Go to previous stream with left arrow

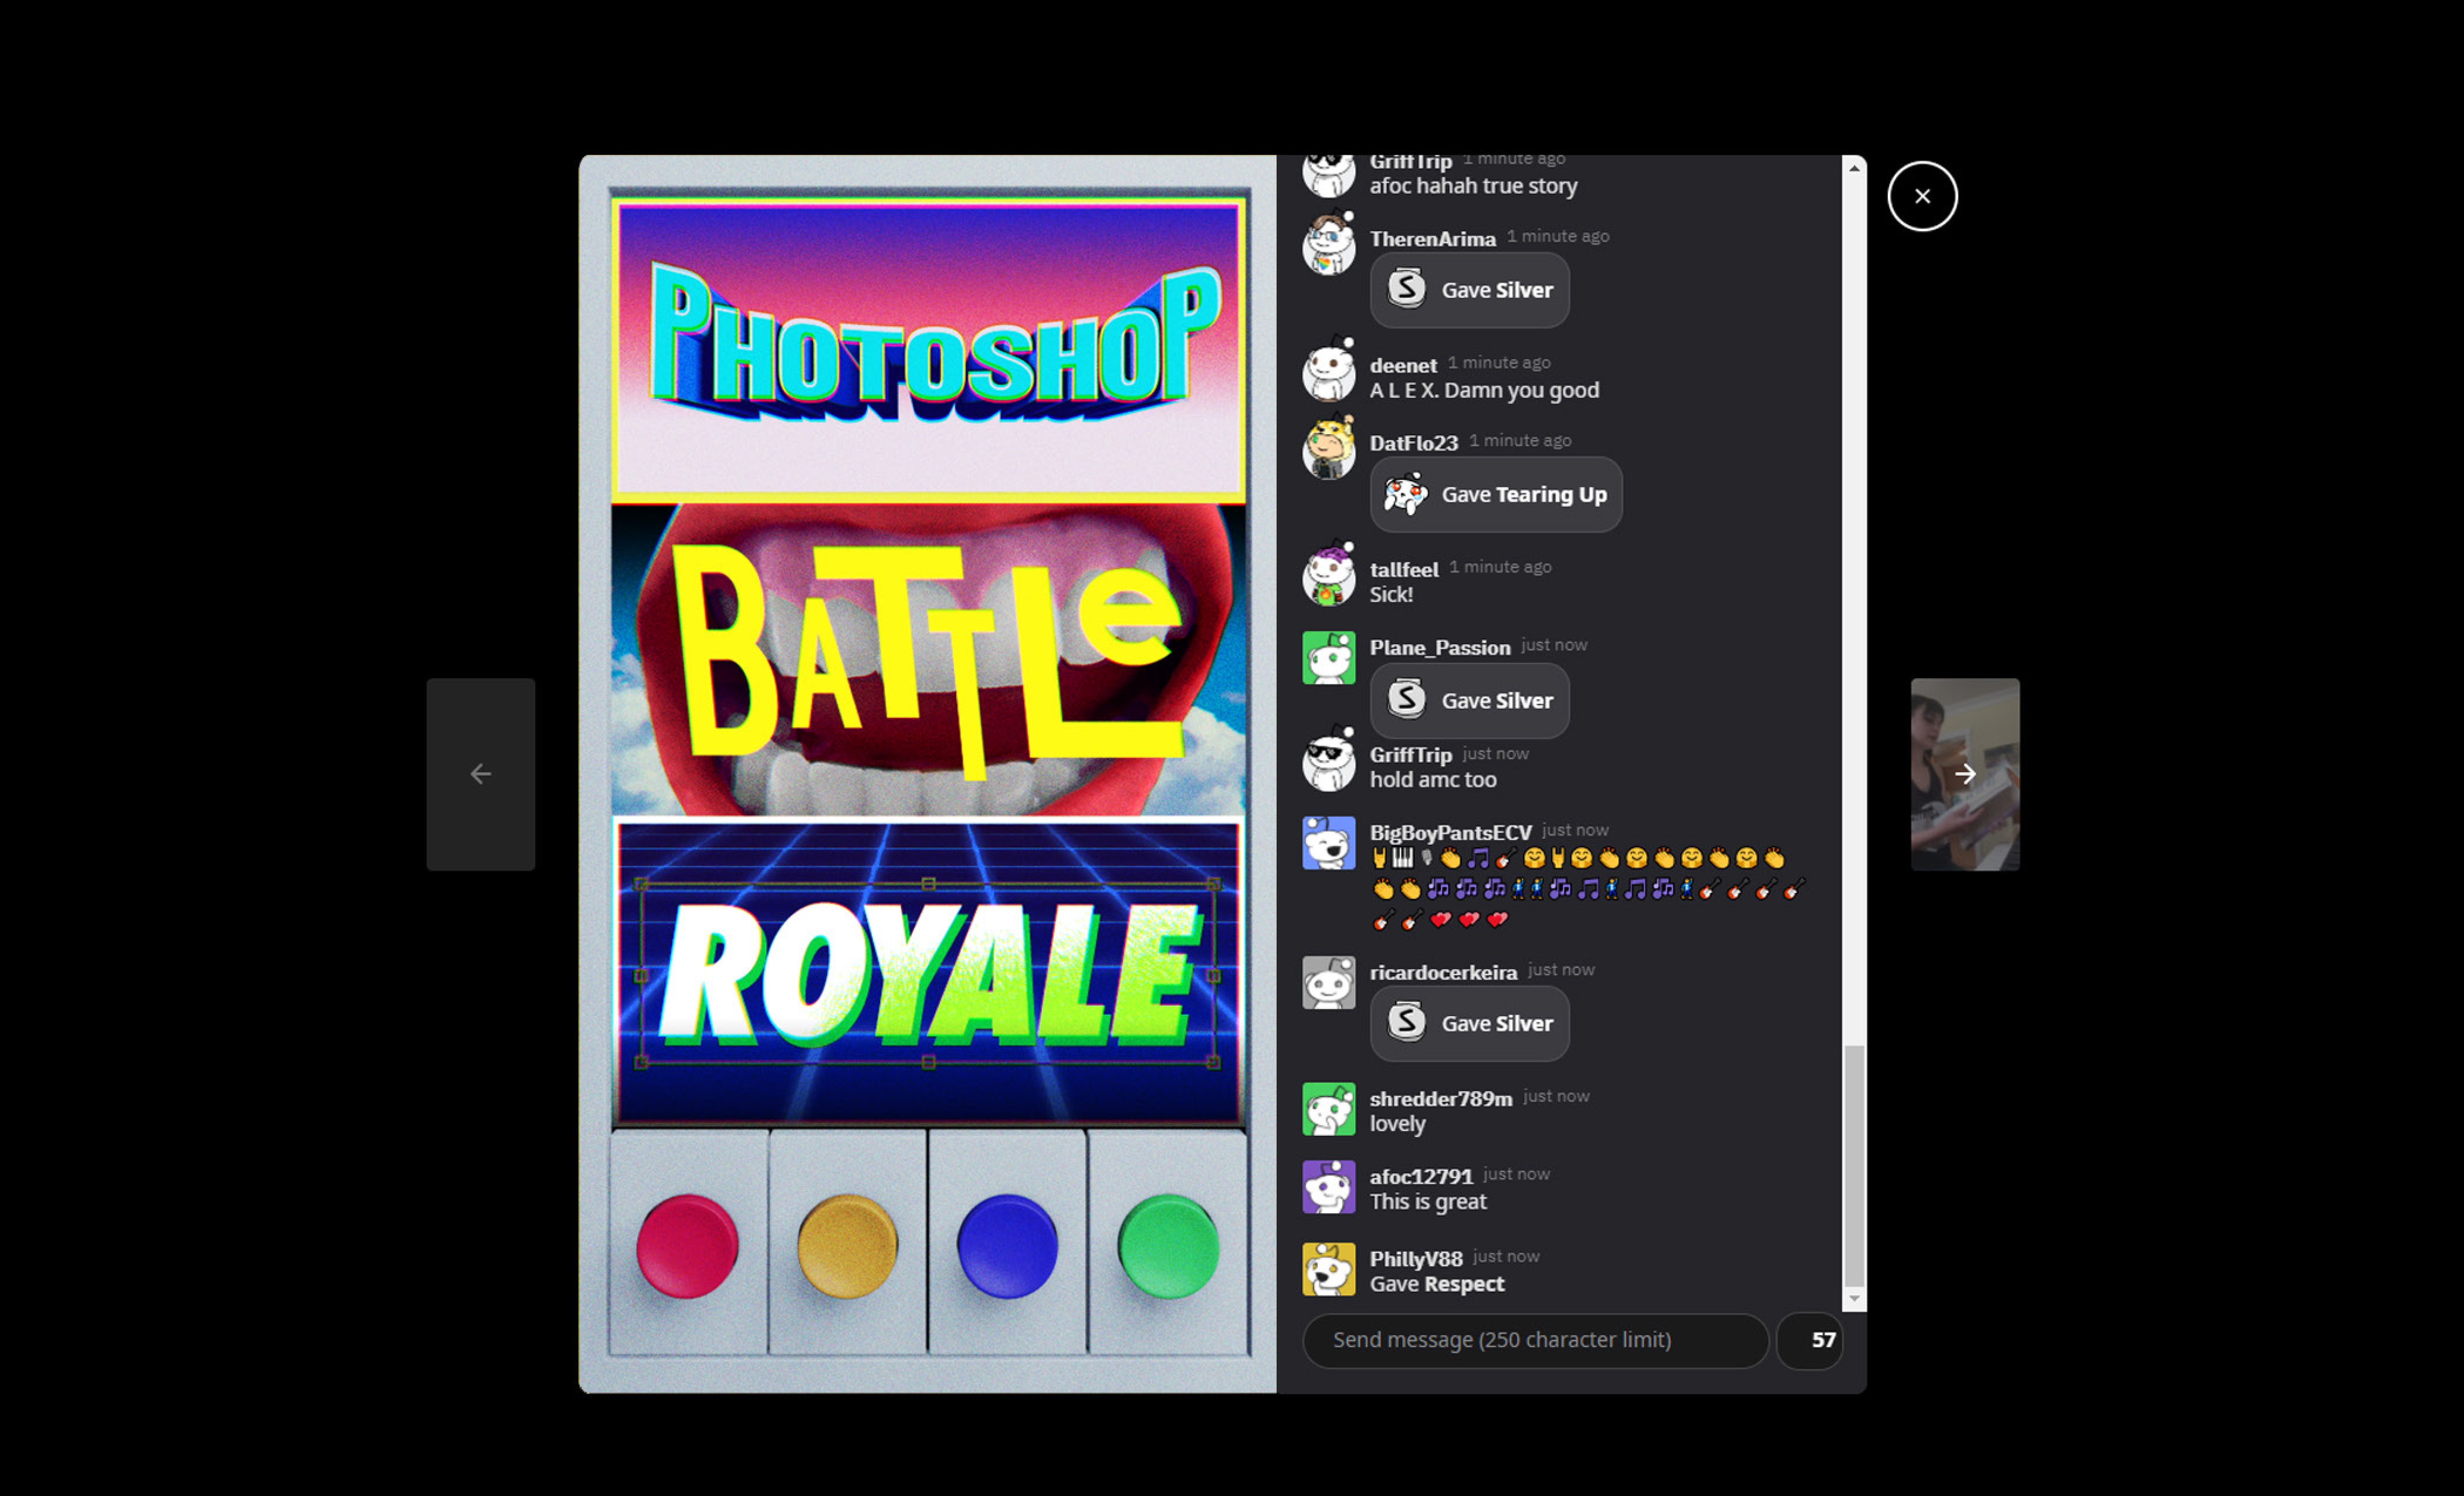tap(480, 774)
